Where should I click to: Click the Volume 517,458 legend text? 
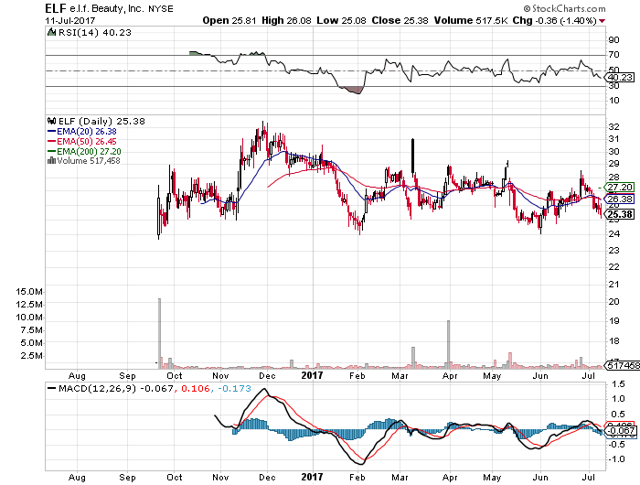(x=89, y=161)
